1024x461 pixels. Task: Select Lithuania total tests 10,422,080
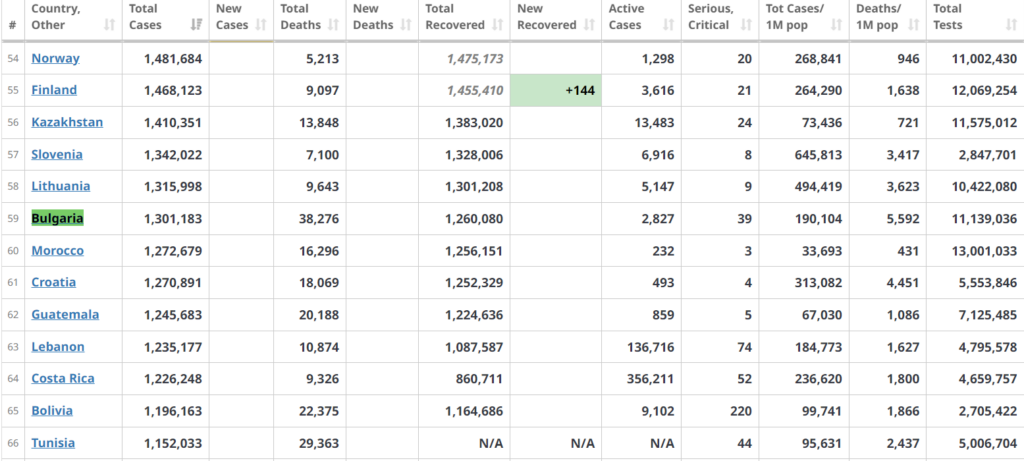coord(984,187)
